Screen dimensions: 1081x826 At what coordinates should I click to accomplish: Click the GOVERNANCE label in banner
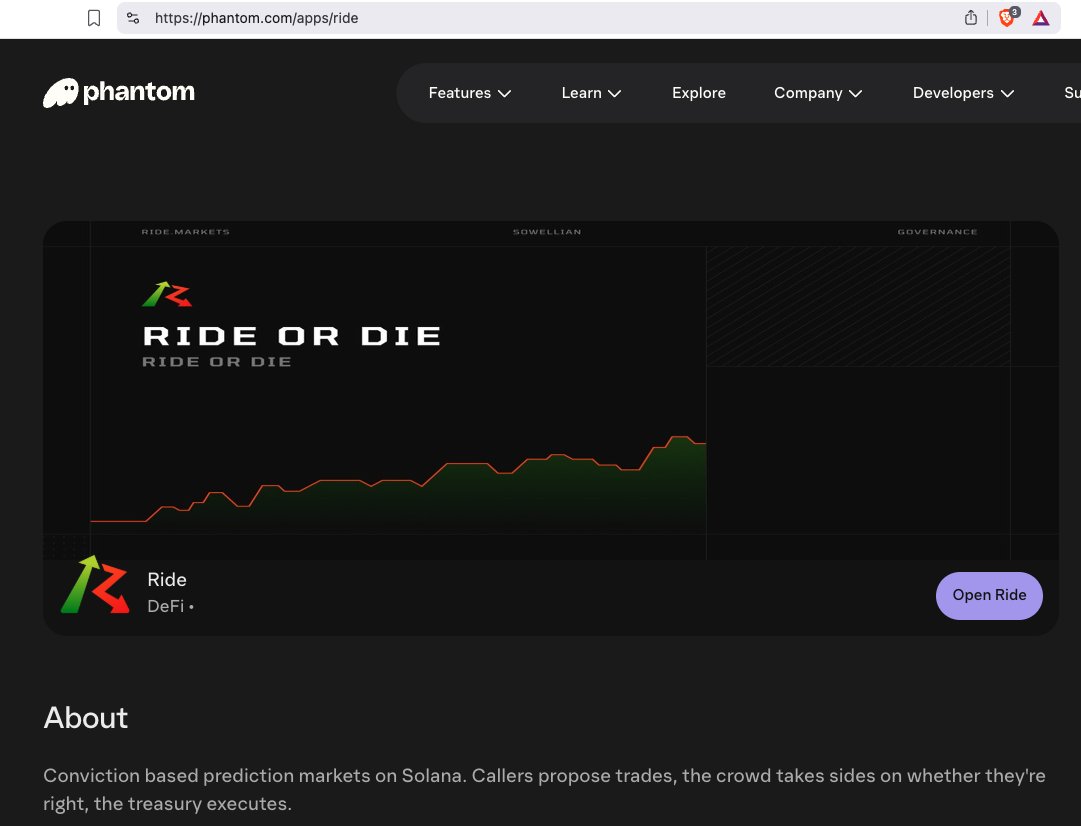pos(937,232)
